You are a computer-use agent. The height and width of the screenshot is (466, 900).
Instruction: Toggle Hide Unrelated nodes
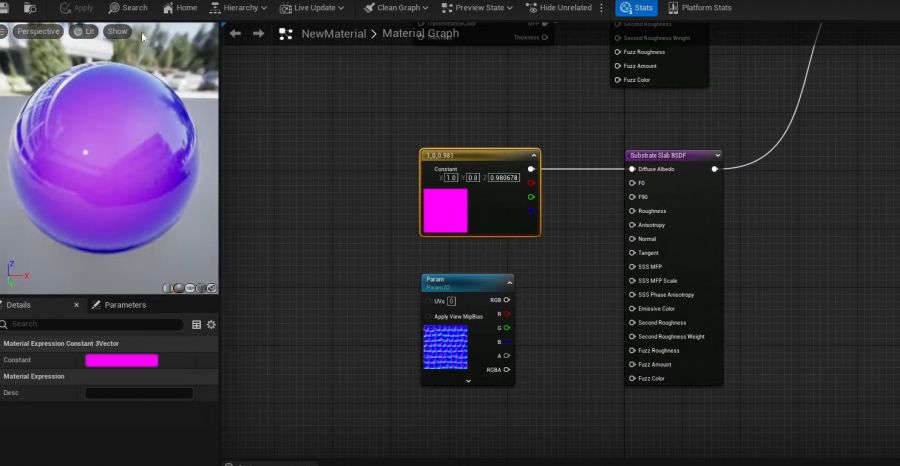[558, 8]
